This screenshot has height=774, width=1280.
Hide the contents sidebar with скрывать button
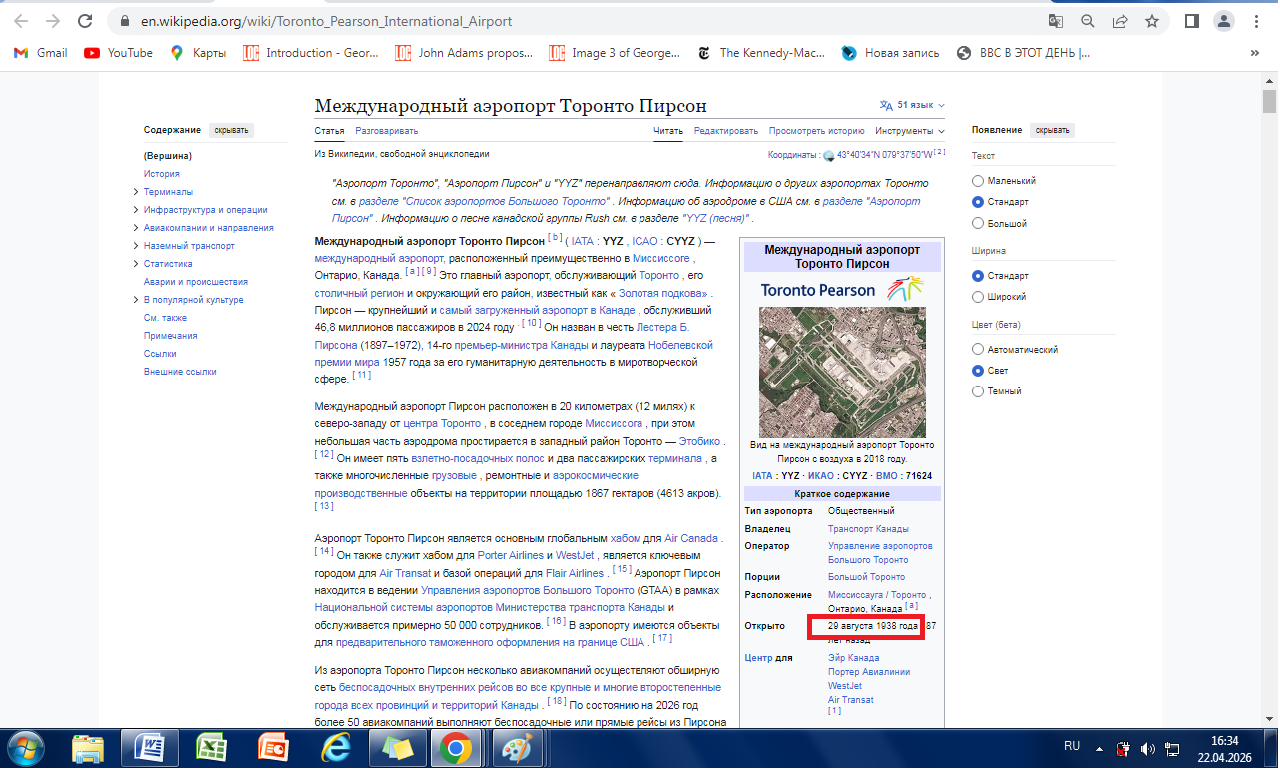pos(231,130)
